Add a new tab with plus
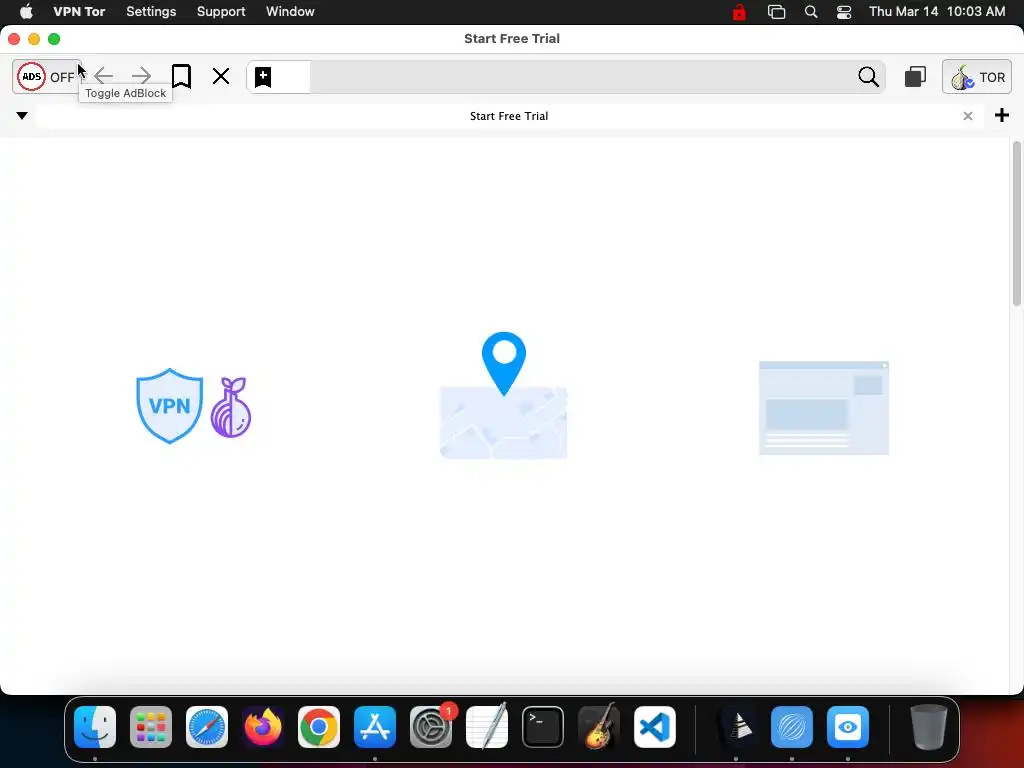Screen dimensions: 1024x768 [1002, 116]
